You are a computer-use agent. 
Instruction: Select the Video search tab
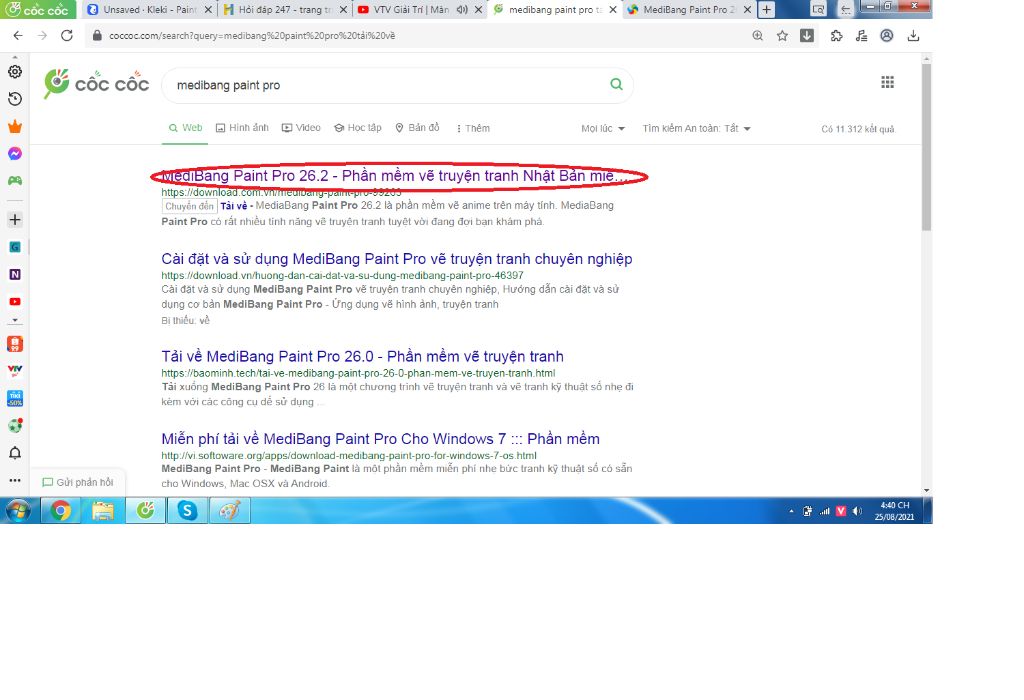[301, 128]
